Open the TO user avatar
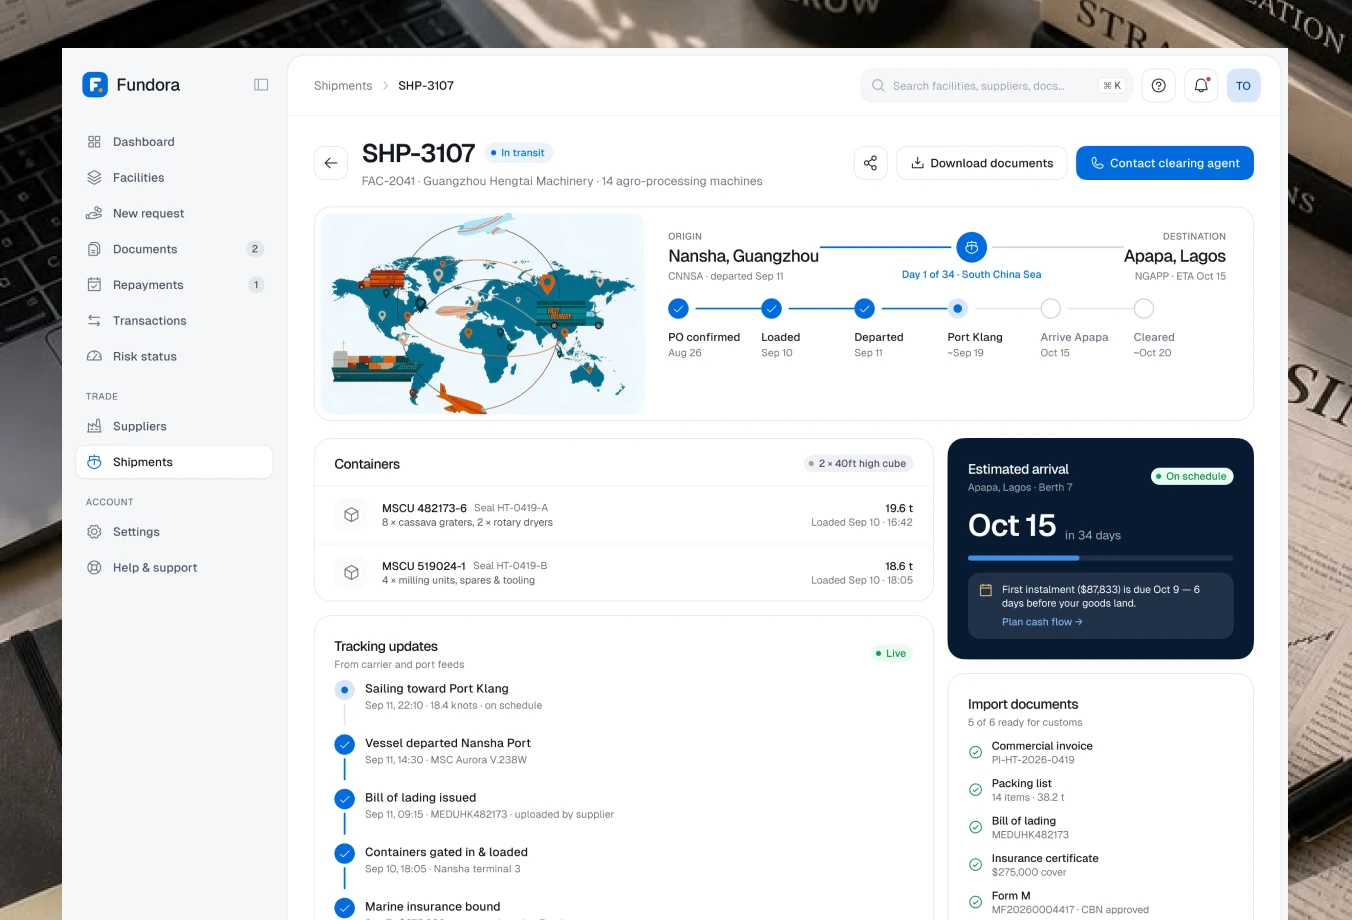The height and width of the screenshot is (920, 1352). click(1243, 86)
